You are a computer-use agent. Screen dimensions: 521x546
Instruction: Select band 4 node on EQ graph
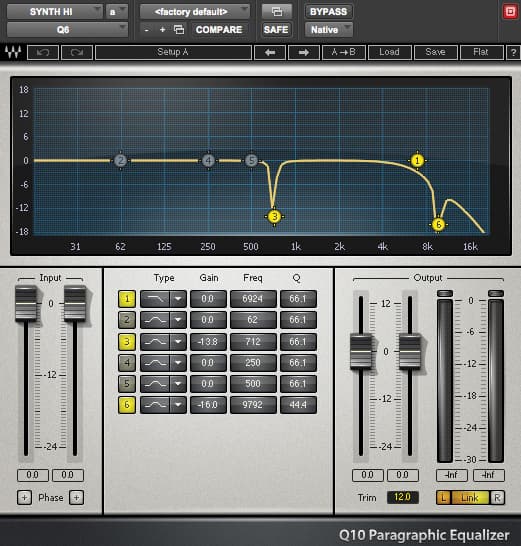pos(208,161)
